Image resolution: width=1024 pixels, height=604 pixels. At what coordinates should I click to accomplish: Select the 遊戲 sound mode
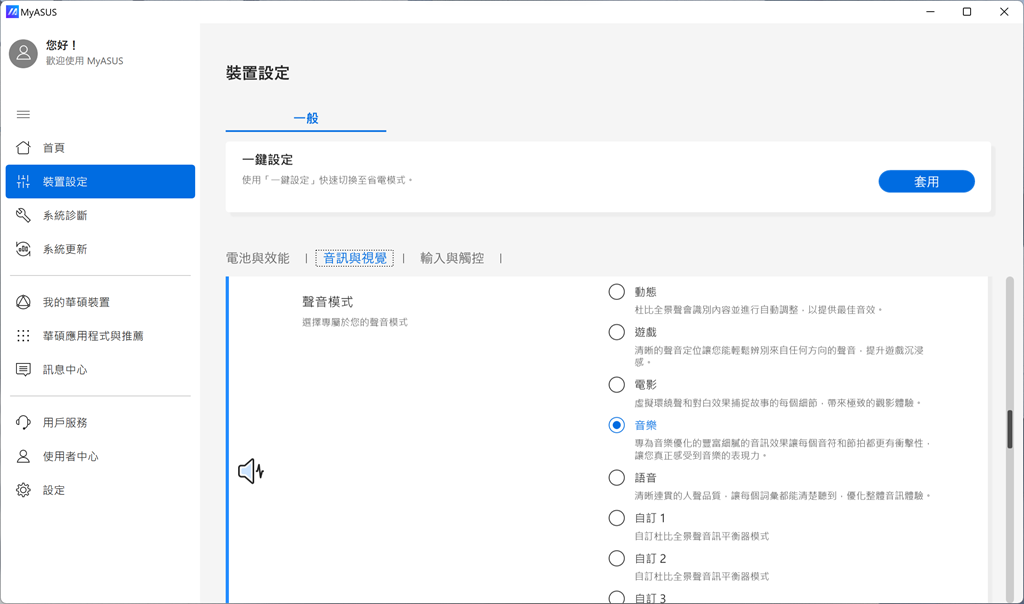point(617,332)
